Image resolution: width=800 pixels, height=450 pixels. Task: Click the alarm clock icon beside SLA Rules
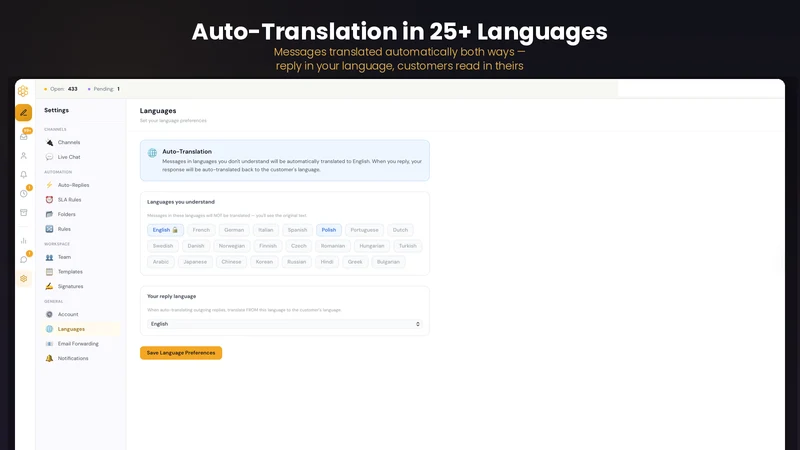[49, 199]
